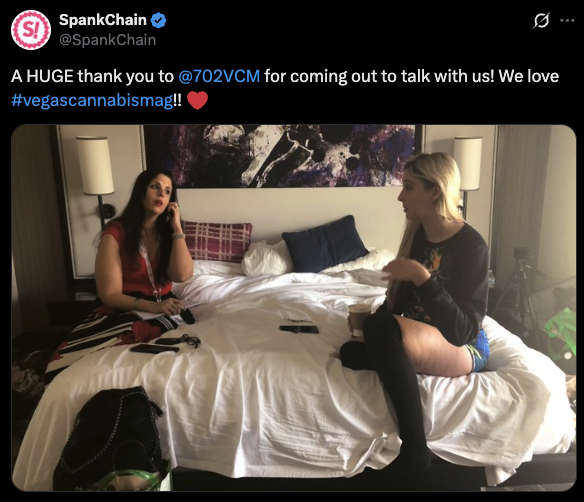Open the SpankChain profile avatar
This screenshot has height=502, width=584.
pyautogui.click(x=31, y=30)
